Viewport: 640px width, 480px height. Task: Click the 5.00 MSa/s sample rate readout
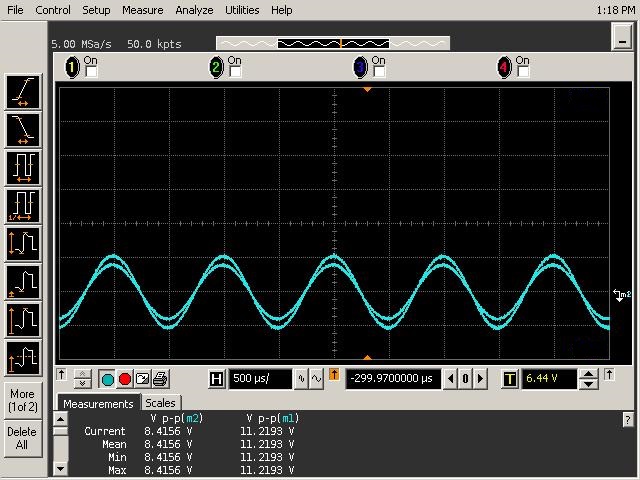pos(81,44)
